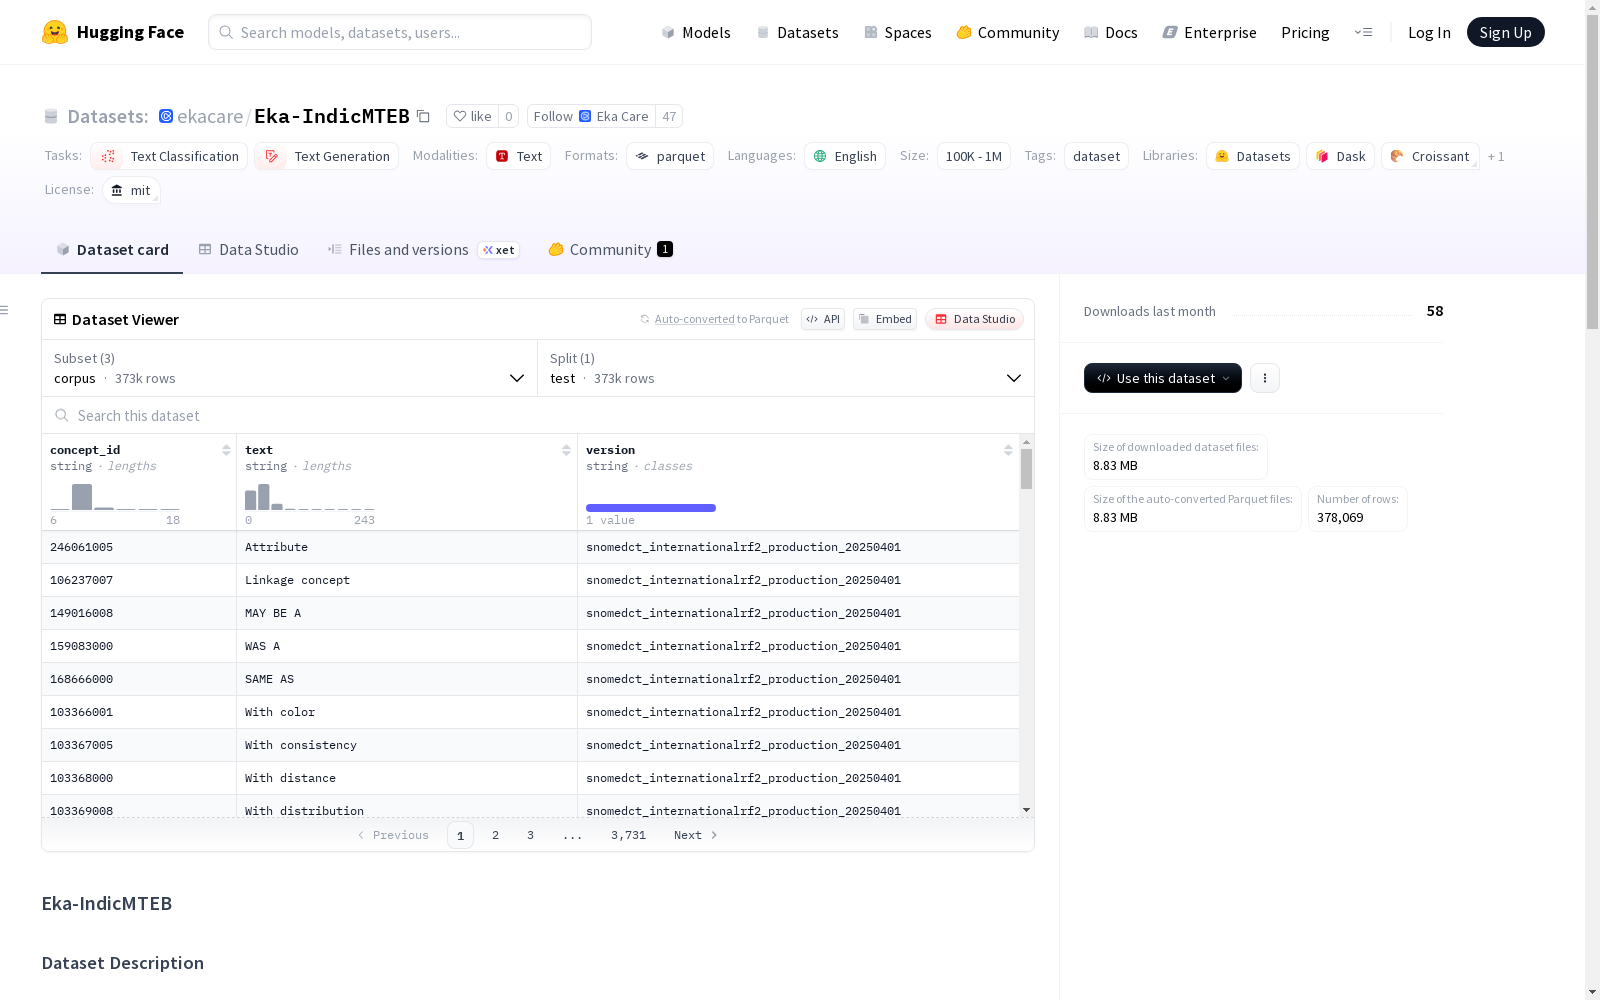This screenshot has height=1000, width=1600.
Task: Expand the Split test dropdown
Action: coord(786,368)
